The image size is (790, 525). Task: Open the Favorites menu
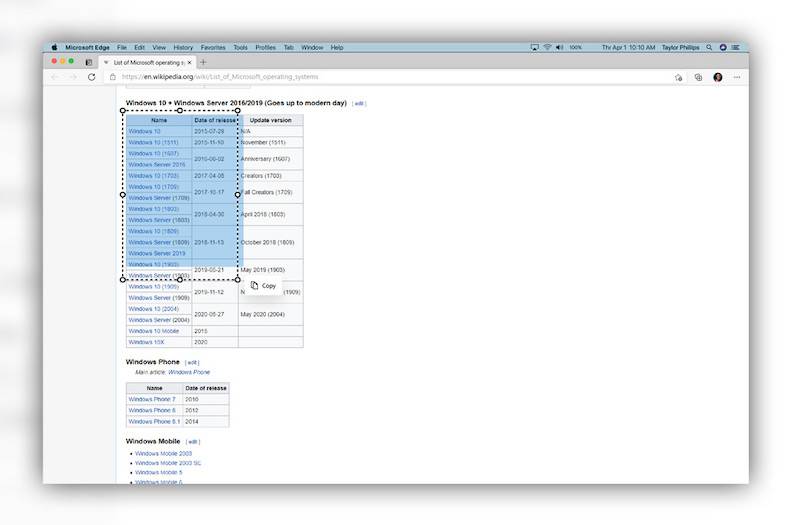tap(213, 47)
